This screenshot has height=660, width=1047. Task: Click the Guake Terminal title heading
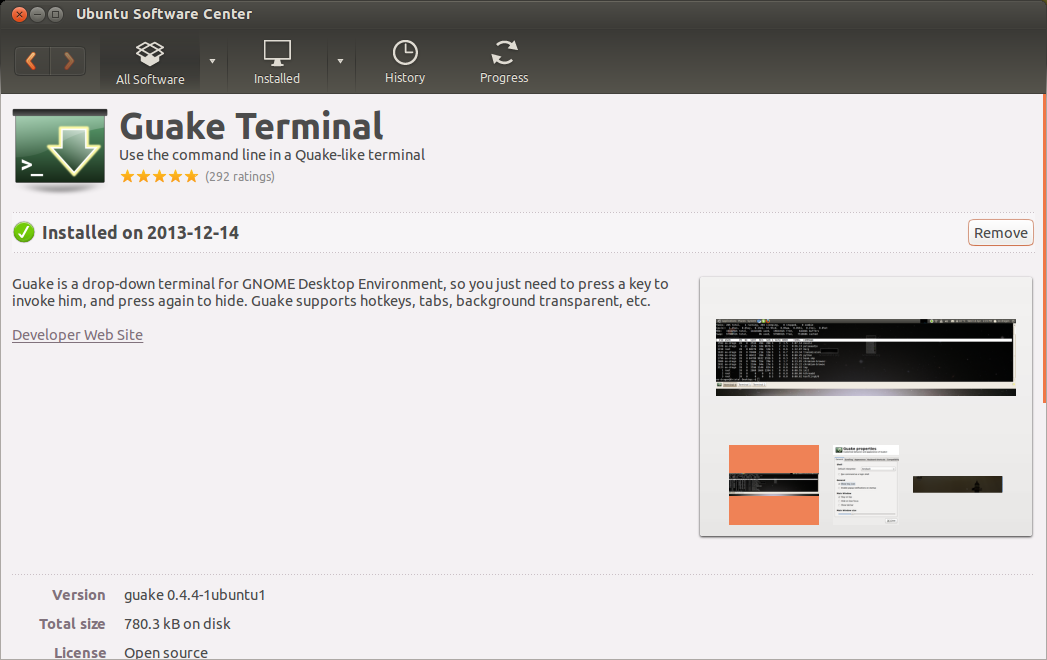tap(251, 126)
